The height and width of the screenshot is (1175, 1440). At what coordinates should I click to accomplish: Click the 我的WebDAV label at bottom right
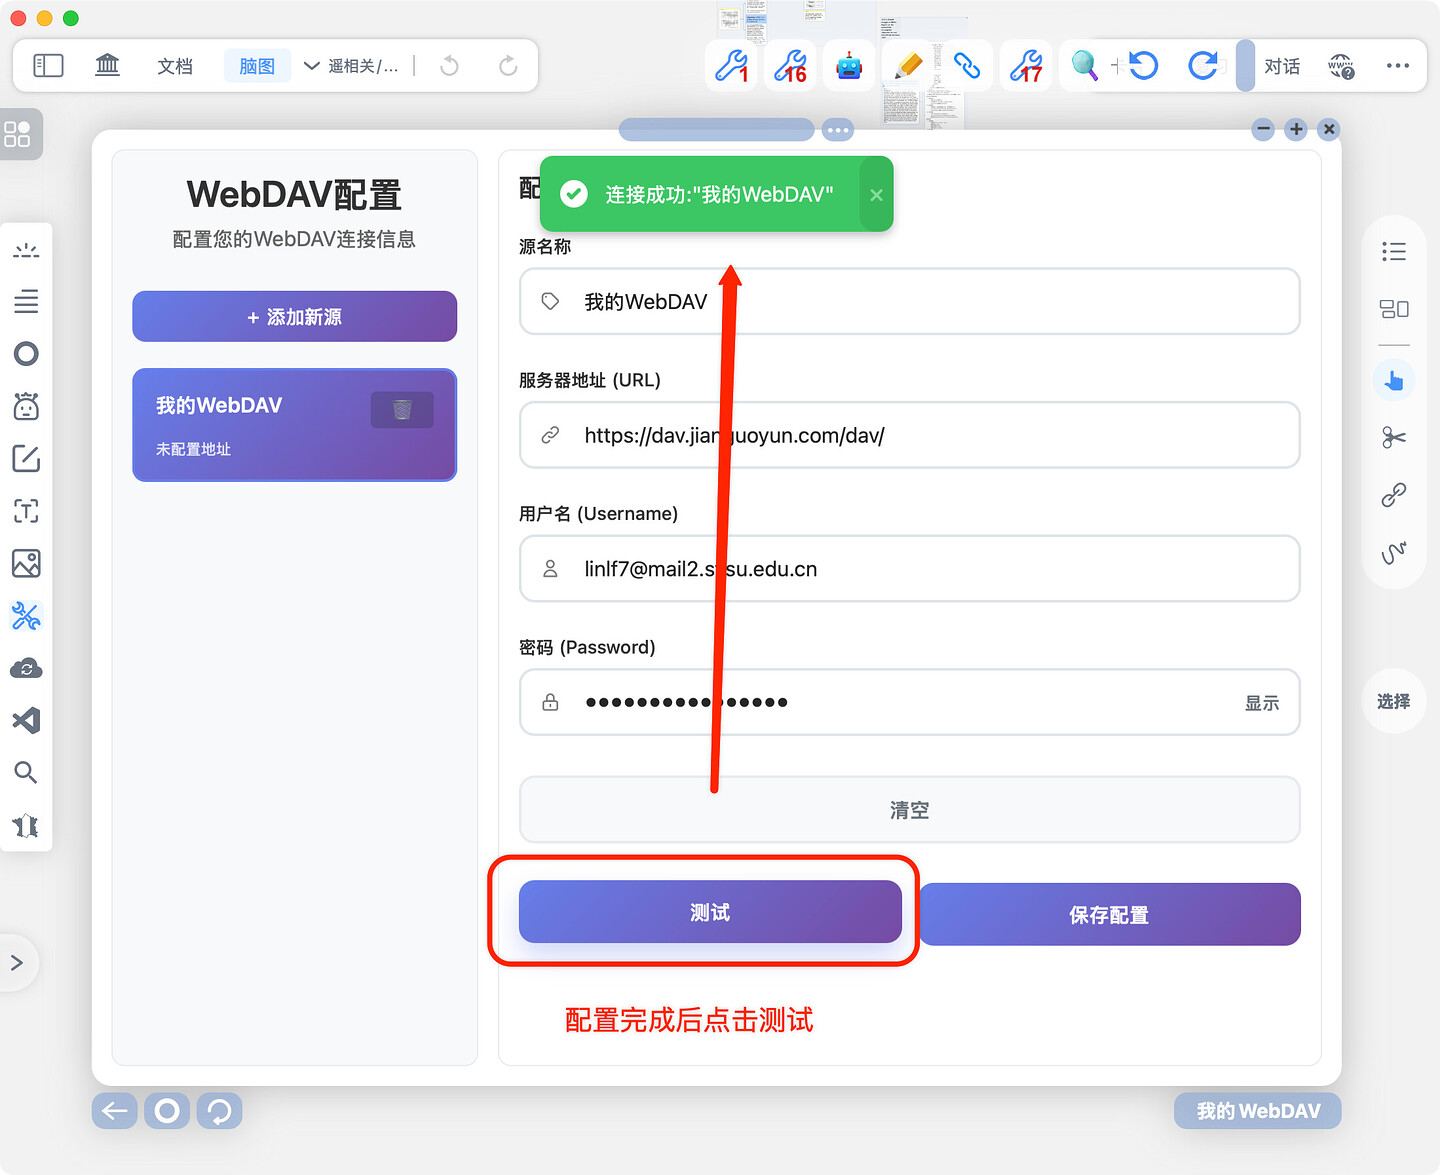(x=1258, y=1111)
